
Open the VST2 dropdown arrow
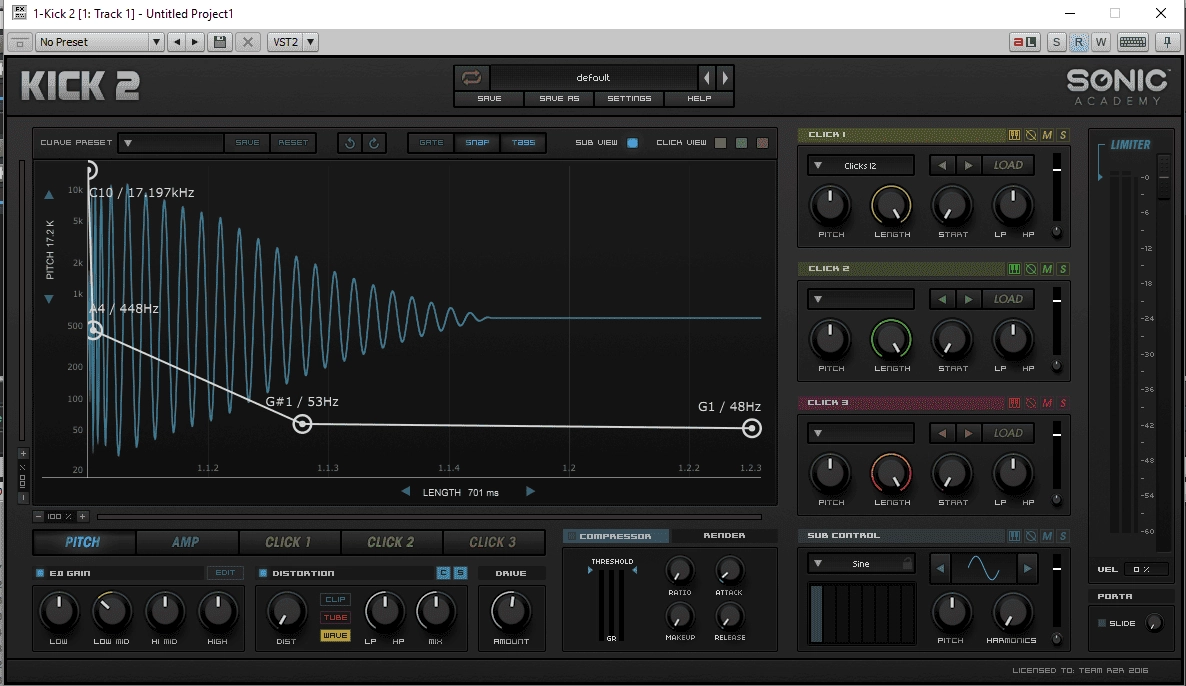[310, 42]
